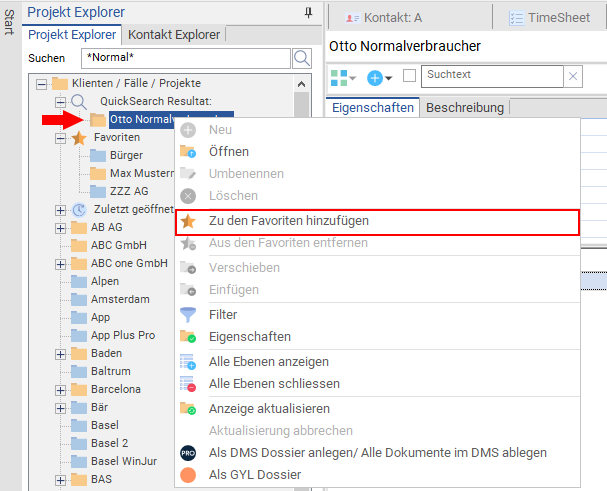Select the Basel WinJur folder
607x491 pixels.
click(124, 461)
